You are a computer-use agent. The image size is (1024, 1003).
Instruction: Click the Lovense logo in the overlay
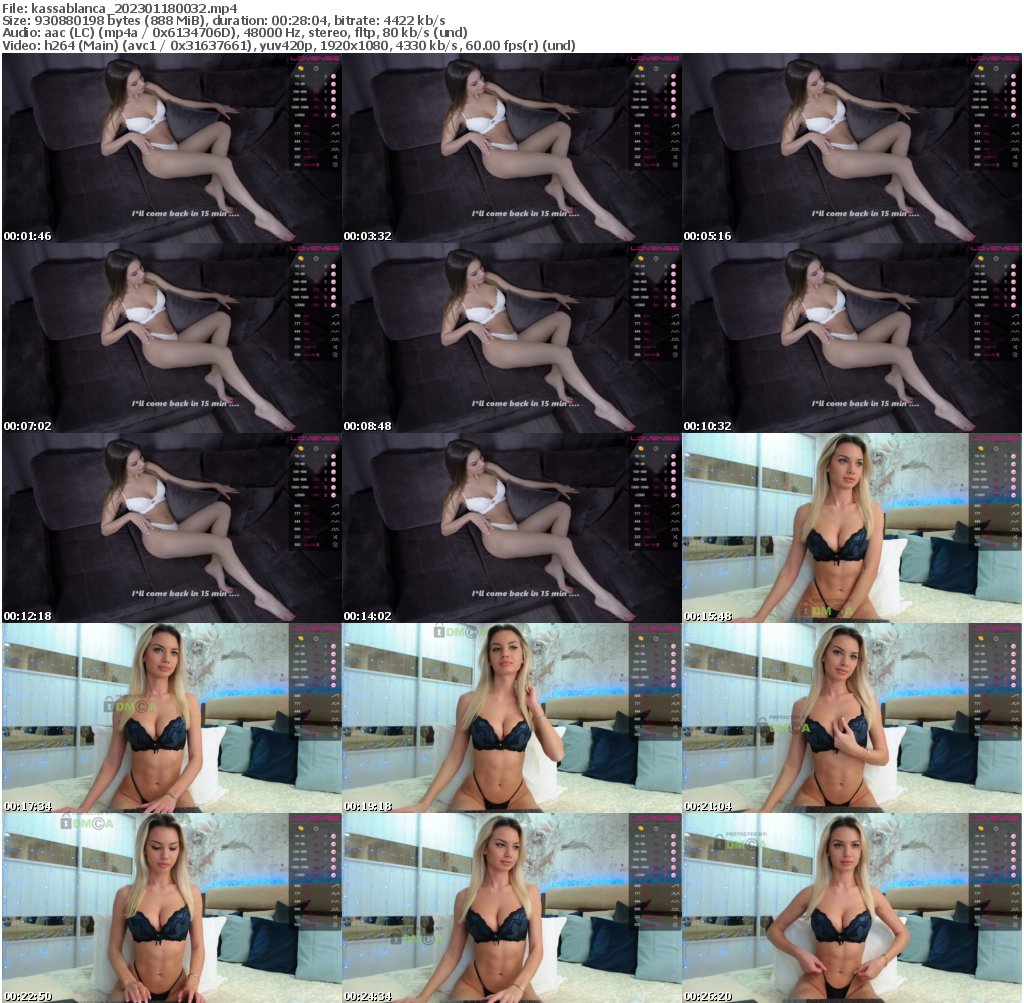pos(315,57)
